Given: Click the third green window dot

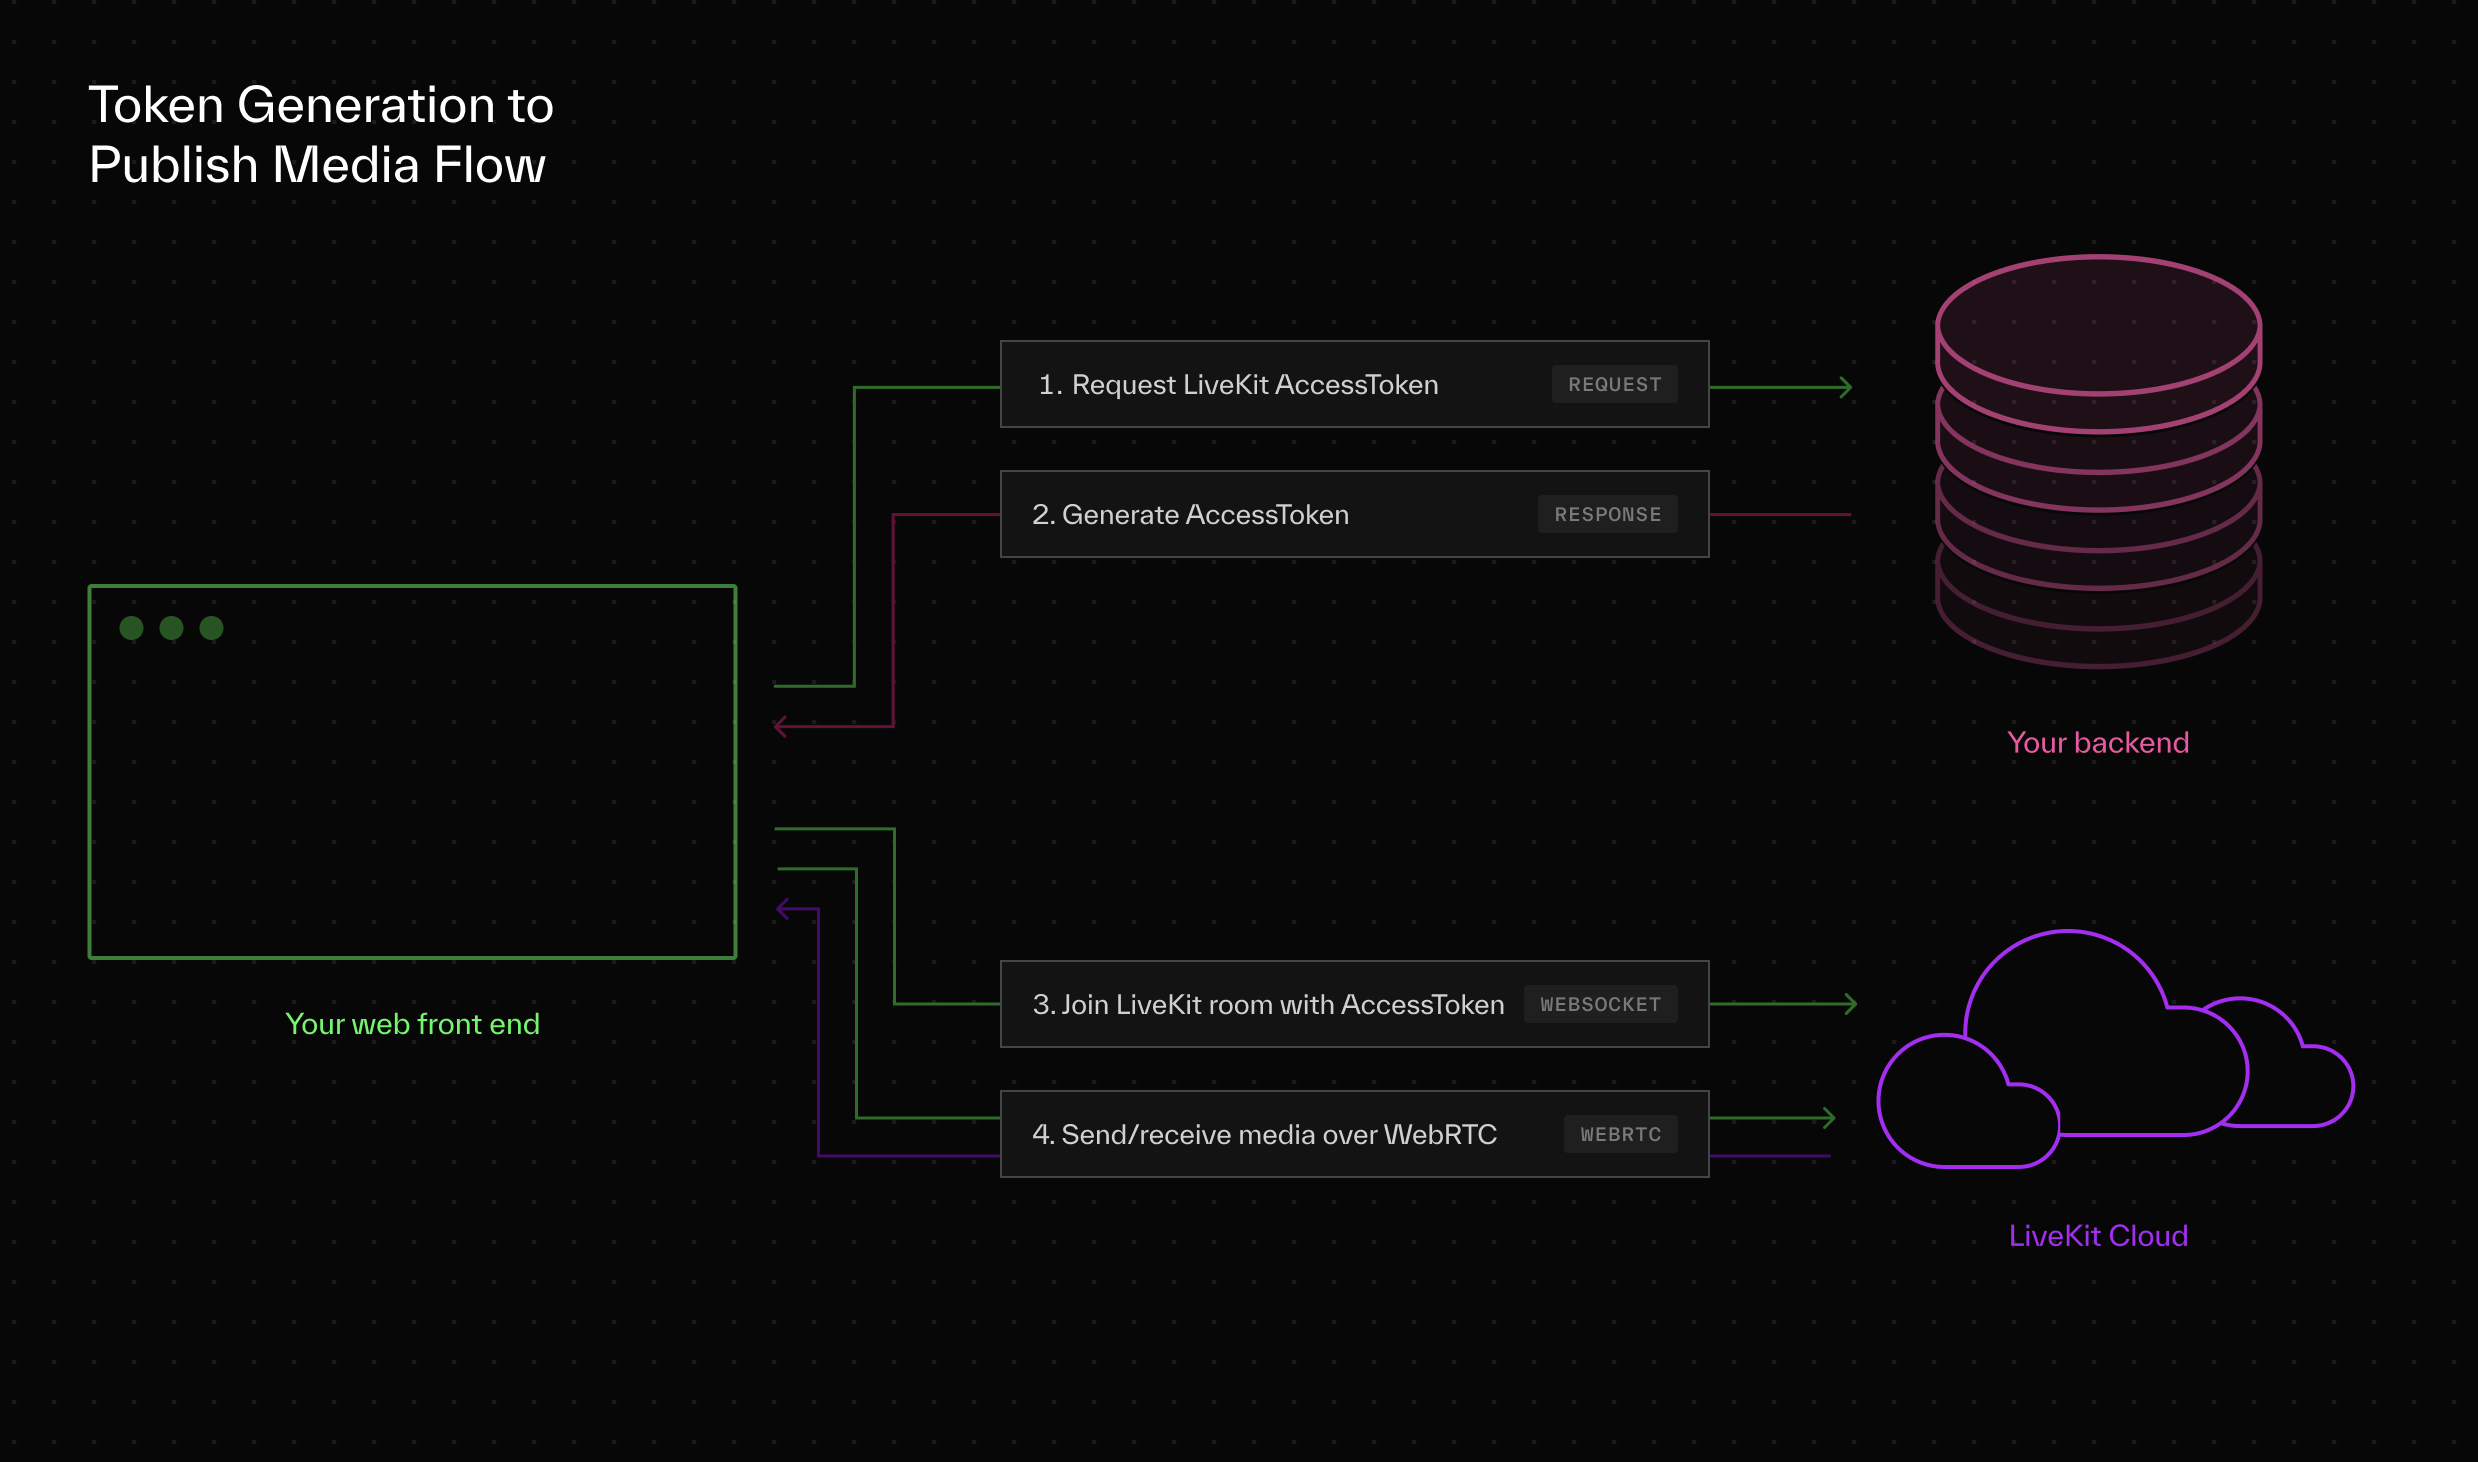Looking at the screenshot, I should pyautogui.click(x=211, y=628).
